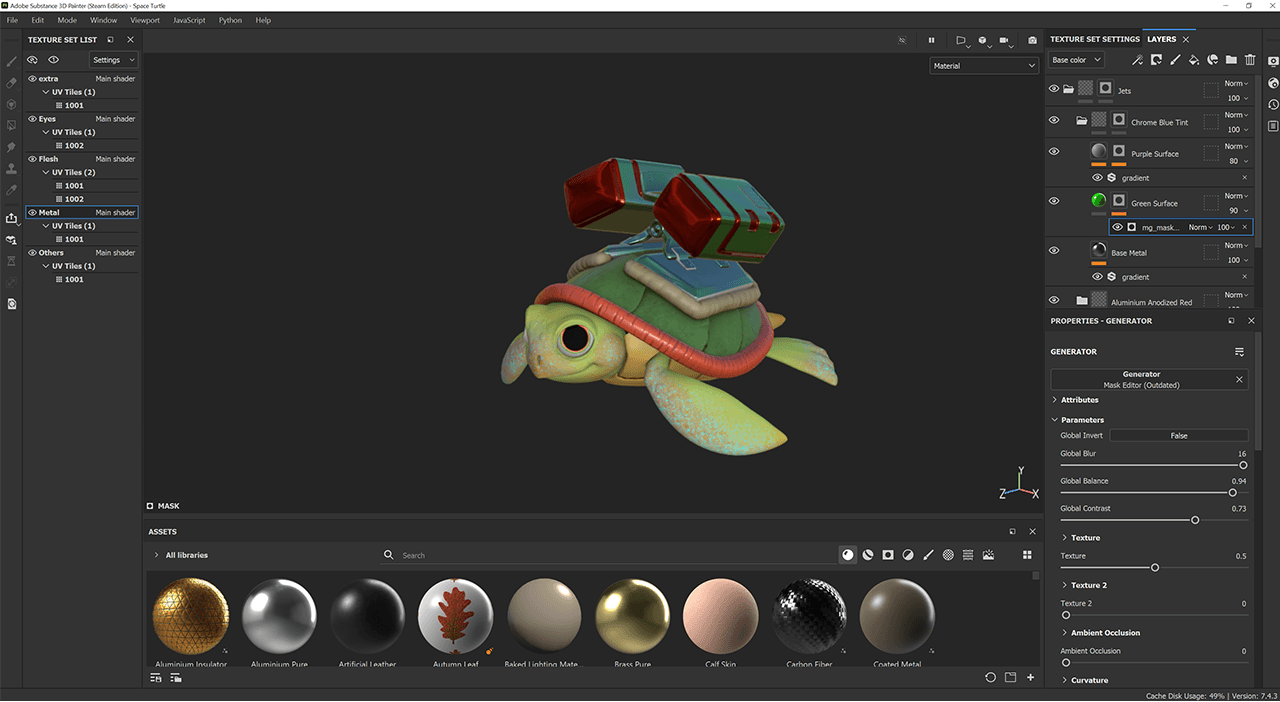Add a fill layer using paint bucket icon
Image resolution: width=1280 pixels, height=702 pixels.
[x=1193, y=60]
